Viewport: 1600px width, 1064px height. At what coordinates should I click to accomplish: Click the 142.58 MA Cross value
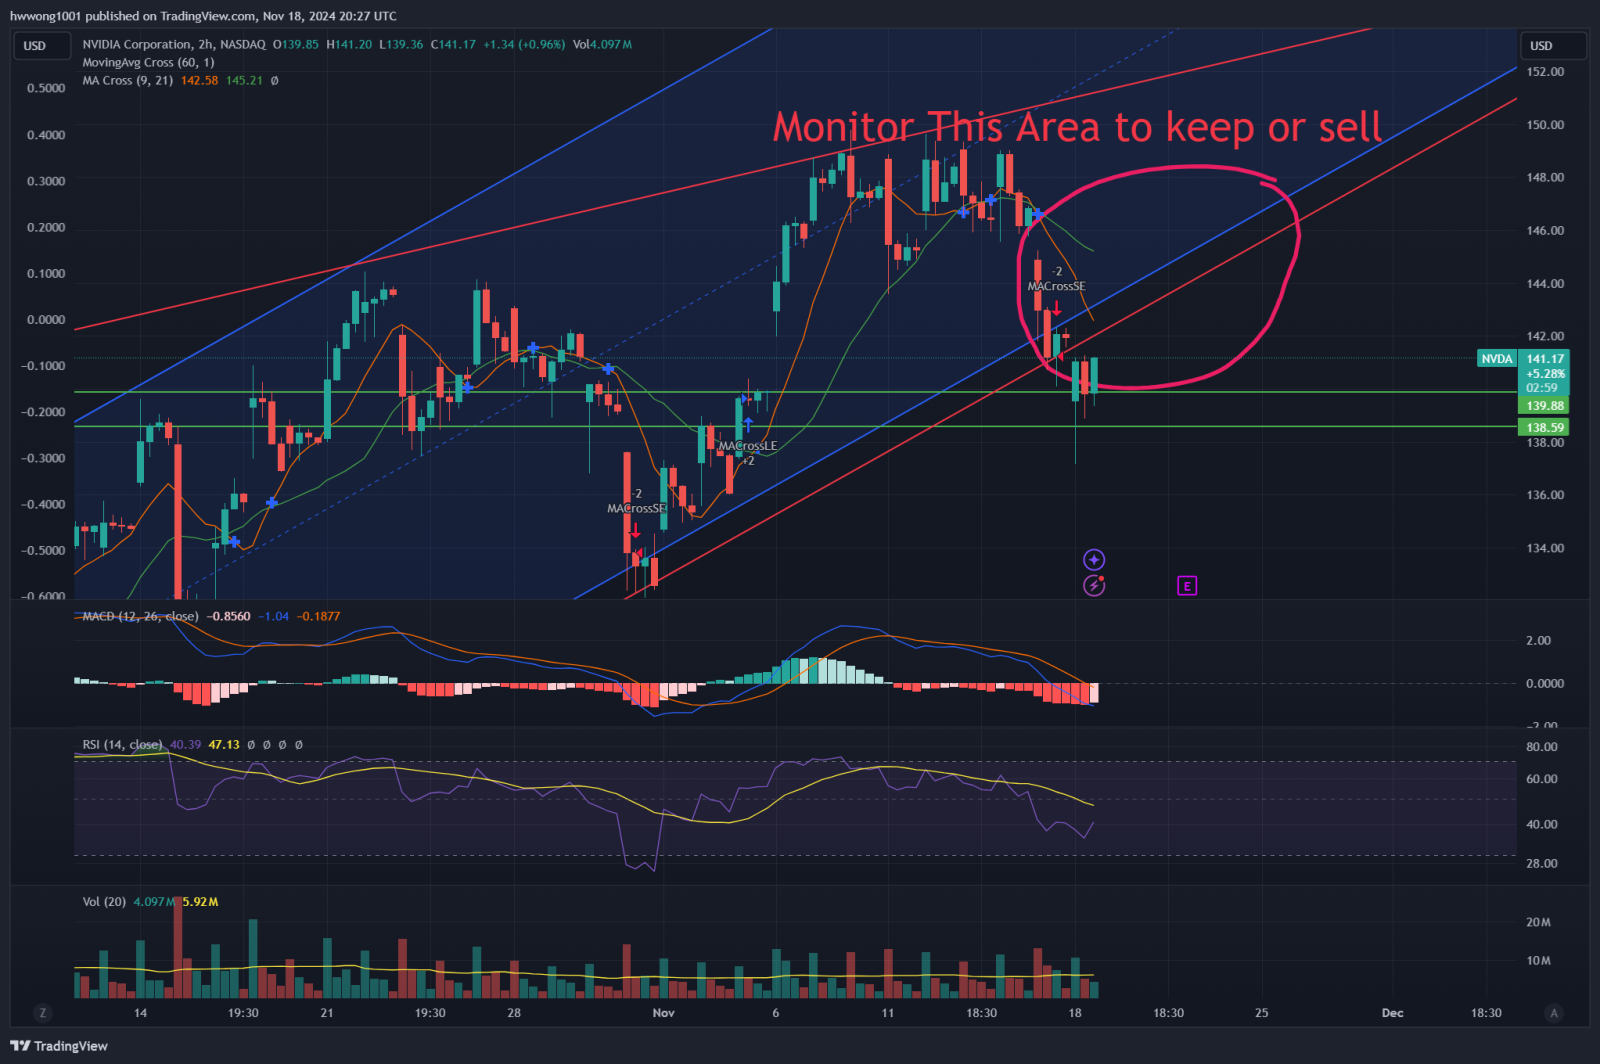tap(199, 80)
